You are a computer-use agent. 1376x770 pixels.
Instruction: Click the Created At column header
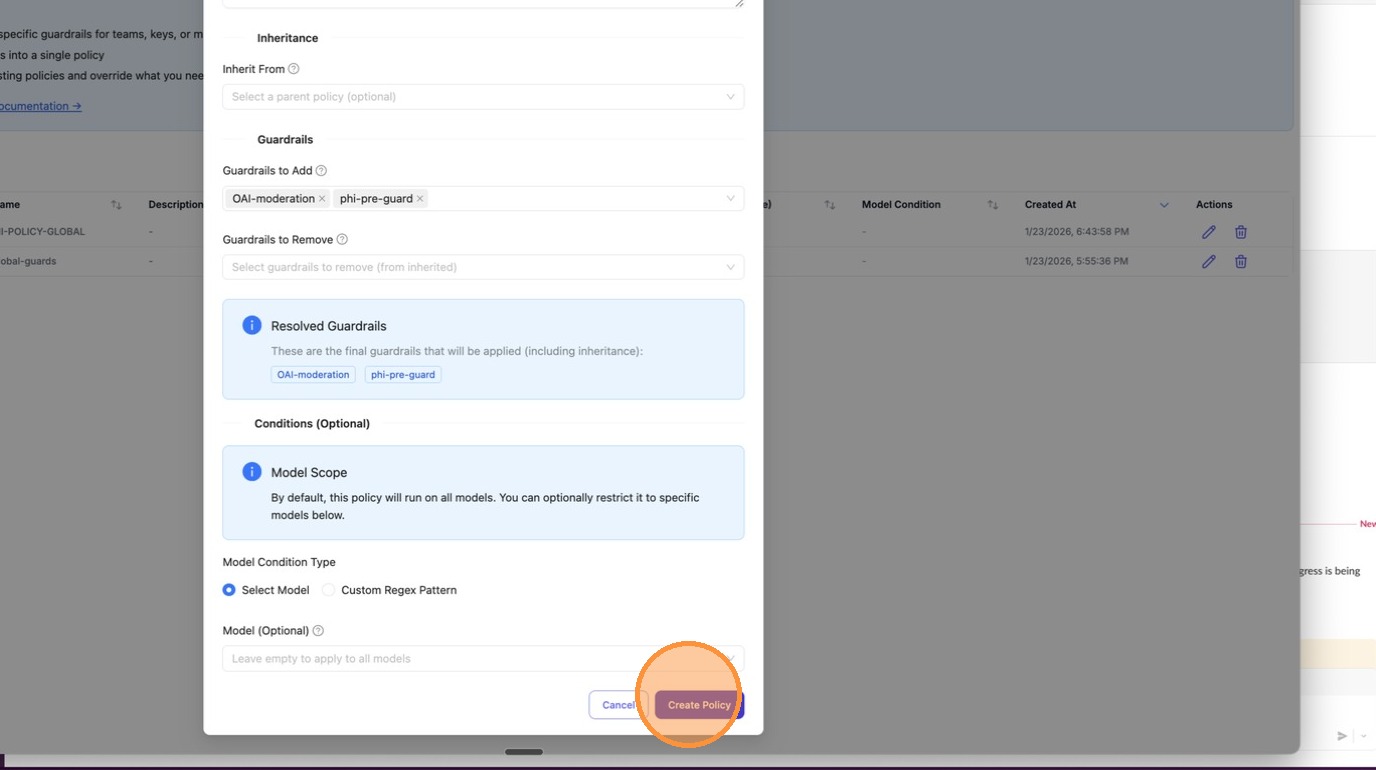pyautogui.click(x=1050, y=205)
